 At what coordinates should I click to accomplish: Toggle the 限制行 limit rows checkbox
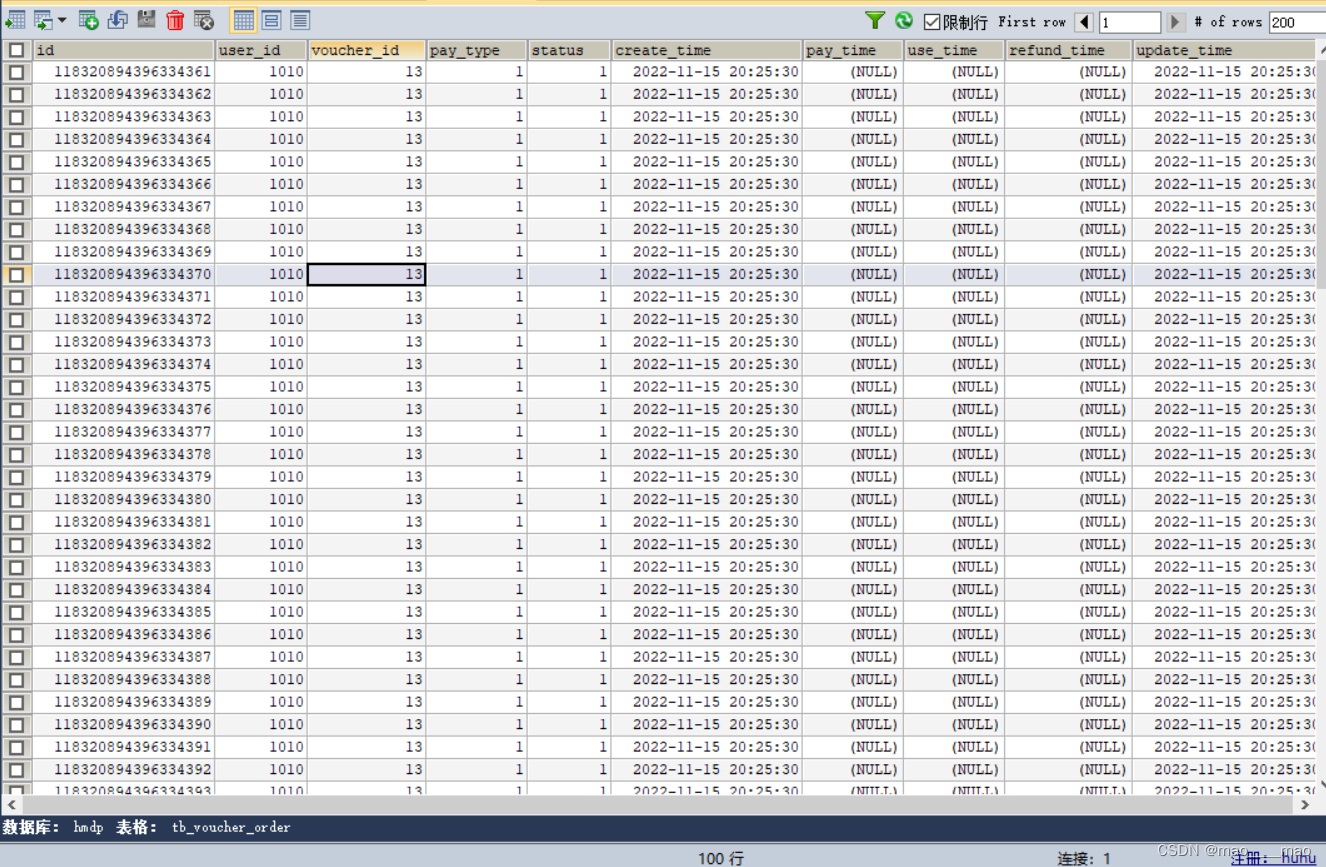click(932, 21)
